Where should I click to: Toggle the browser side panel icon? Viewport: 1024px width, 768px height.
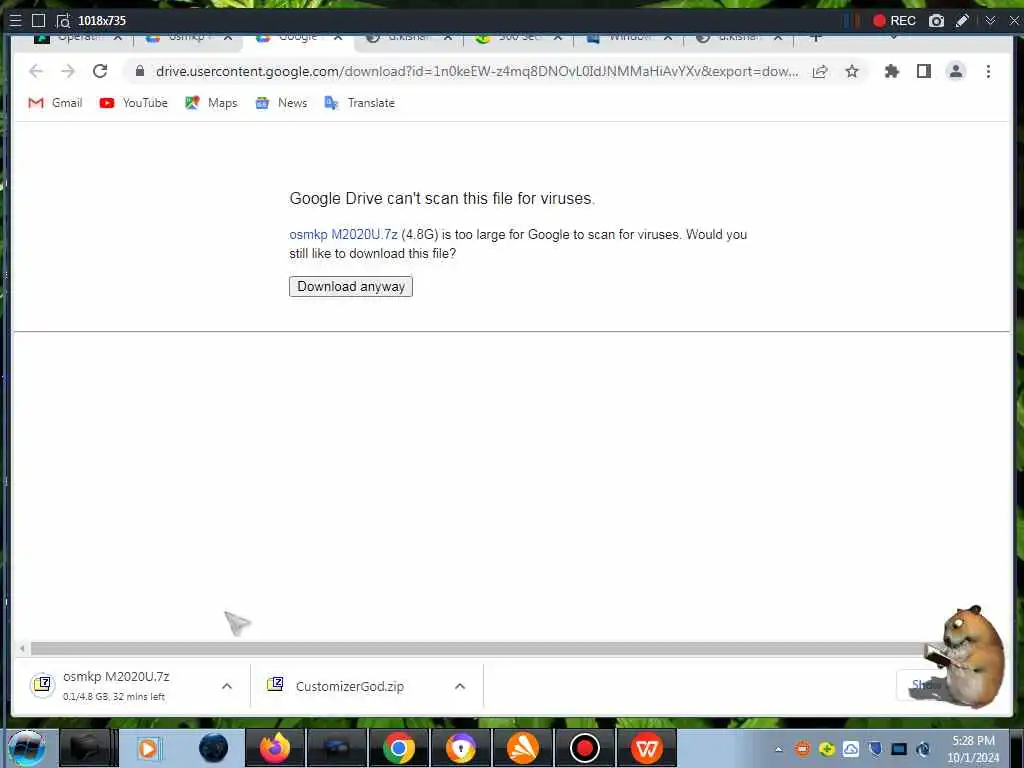pos(923,71)
